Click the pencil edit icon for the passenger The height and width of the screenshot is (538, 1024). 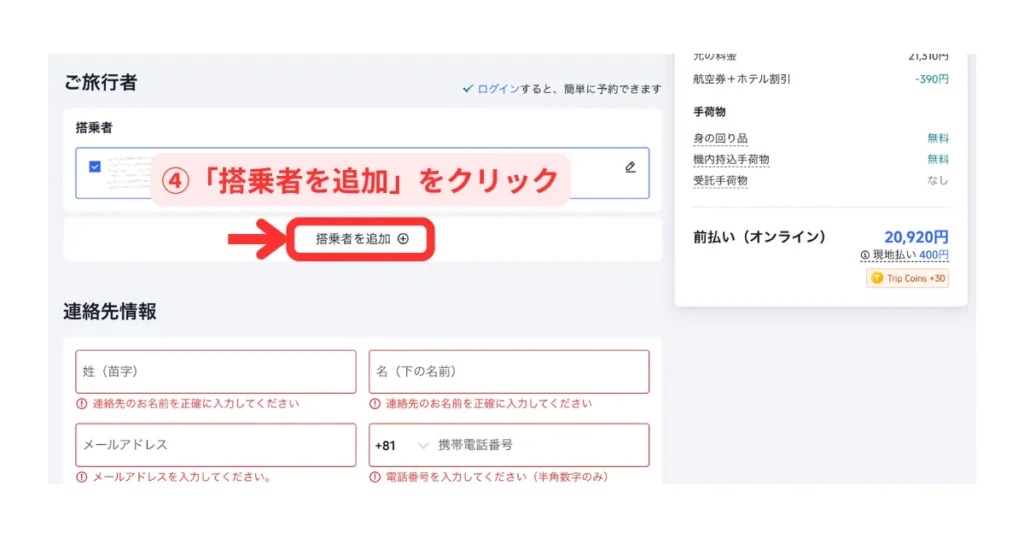click(630, 167)
